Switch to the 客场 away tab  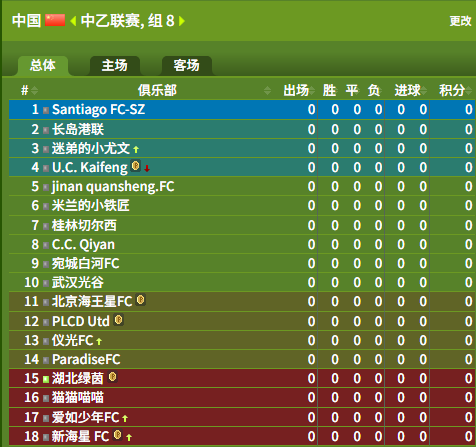(187, 65)
